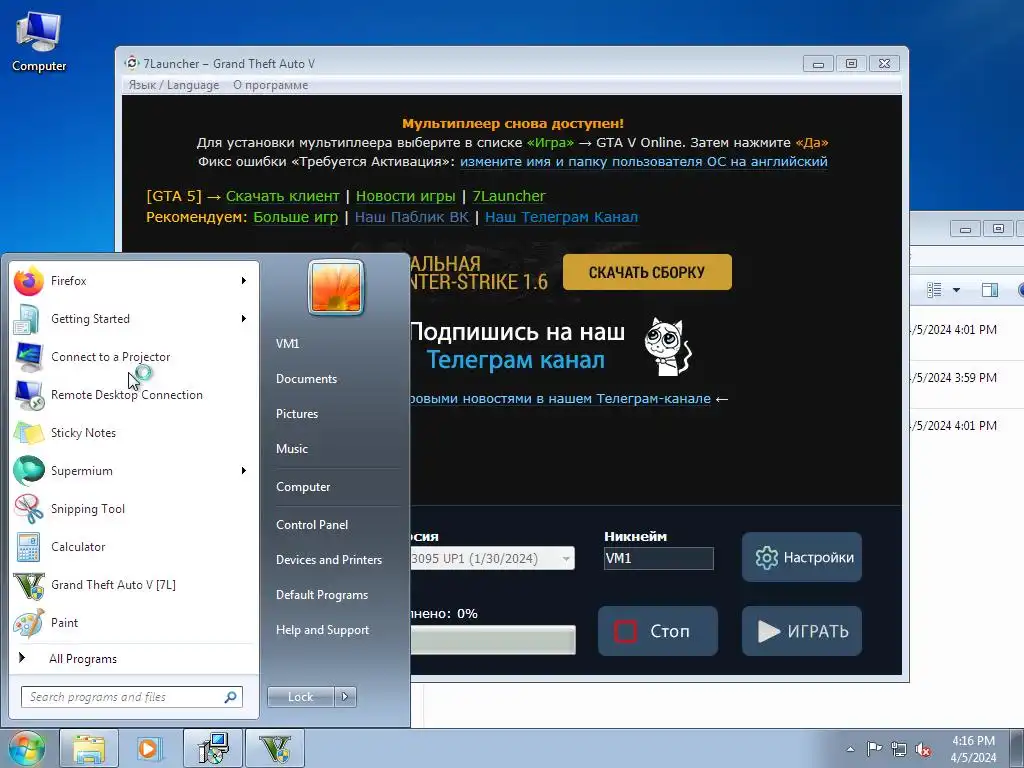Open the taskbar clock and date

(973, 749)
